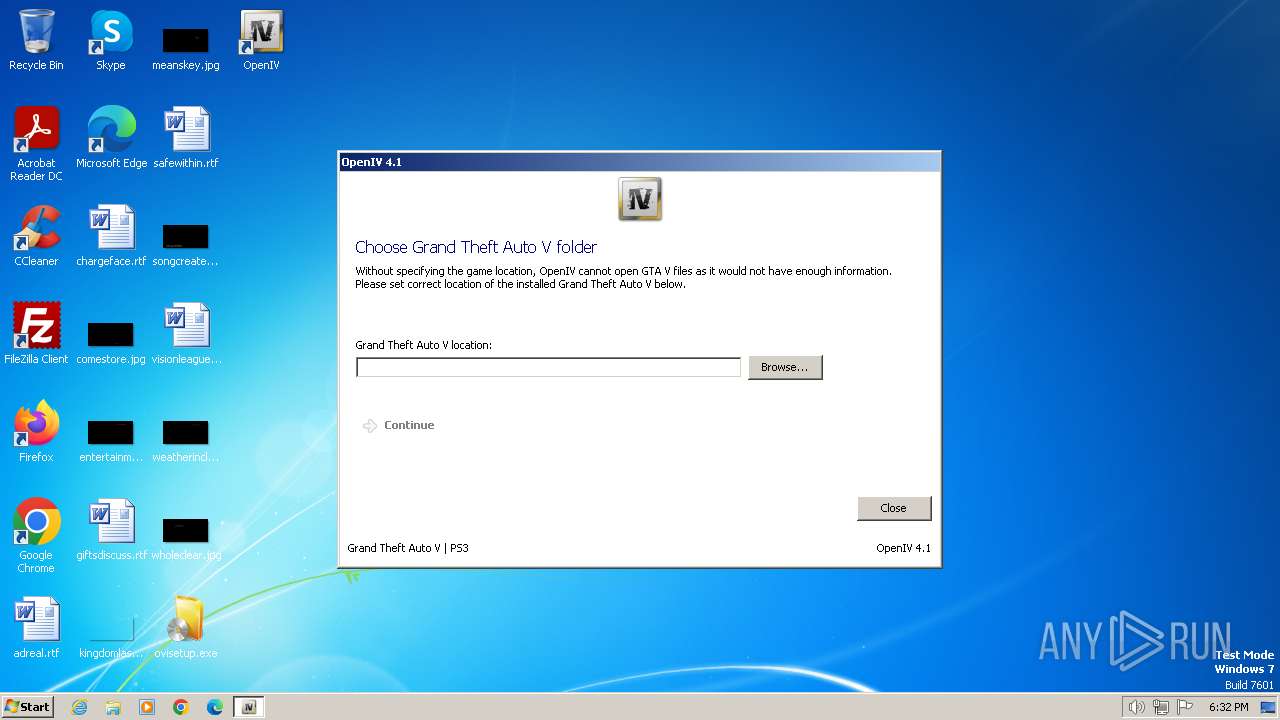The width and height of the screenshot is (1280, 720).
Task: Launch the Skype desktop shortcut
Action: [x=111, y=40]
